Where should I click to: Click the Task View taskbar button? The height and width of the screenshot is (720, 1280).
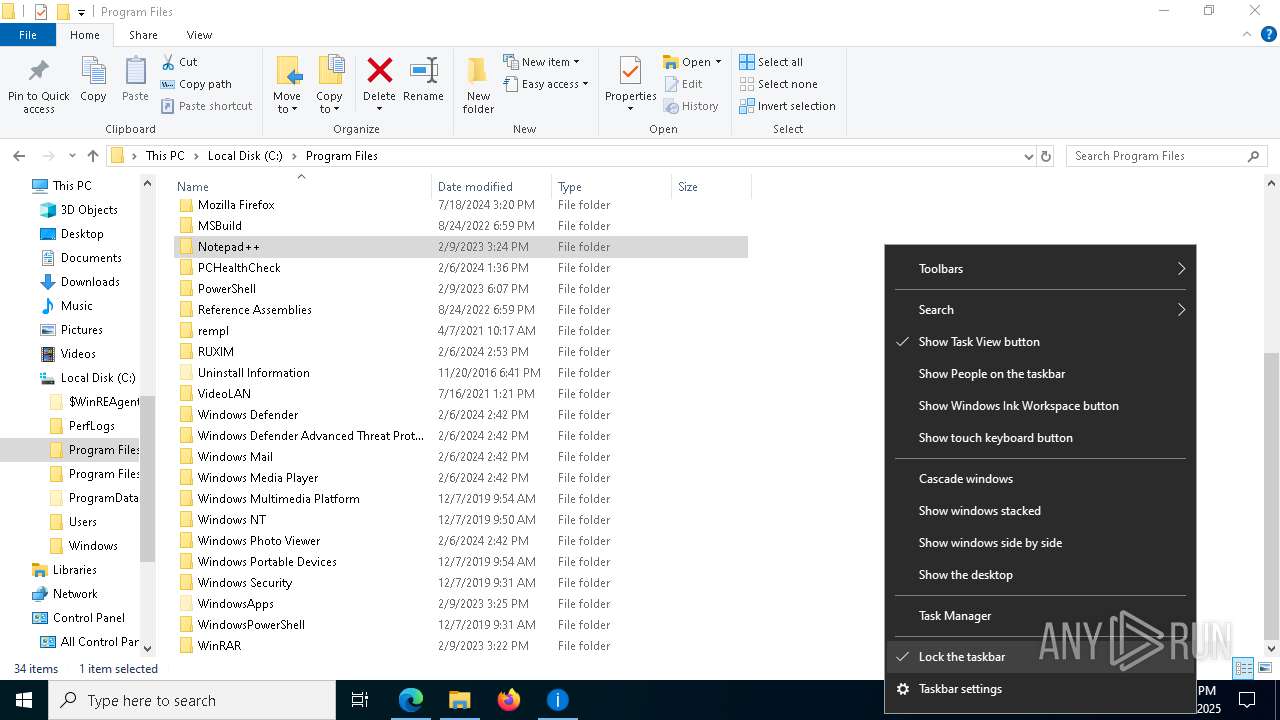[x=360, y=700]
